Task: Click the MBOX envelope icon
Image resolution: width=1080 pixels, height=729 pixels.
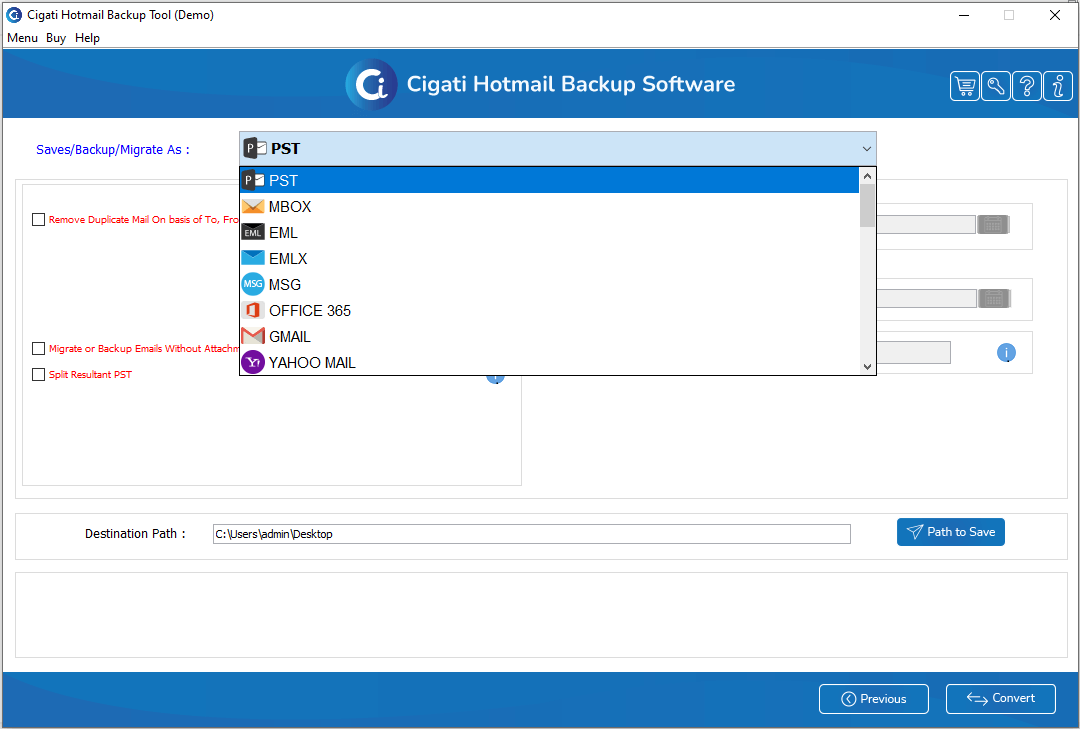Action: pyautogui.click(x=253, y=207)
